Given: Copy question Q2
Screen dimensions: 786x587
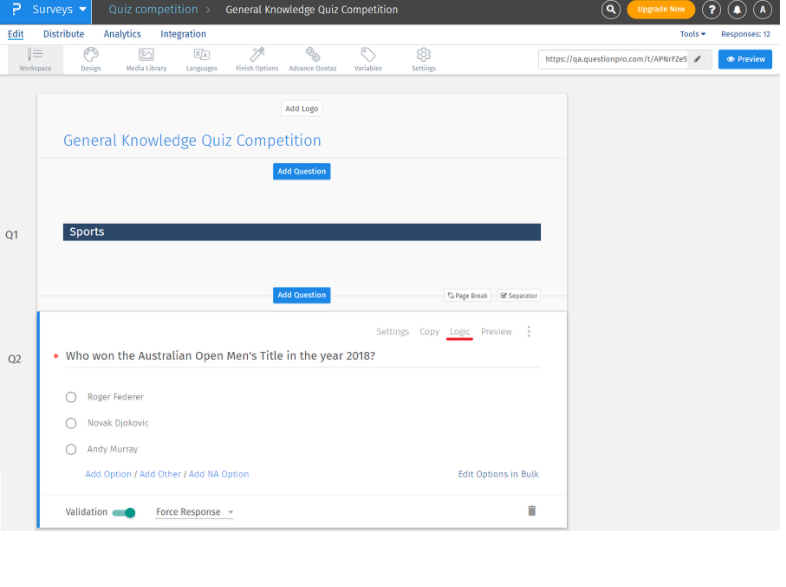Looking at the screenshot, I should tap(429, 331).
